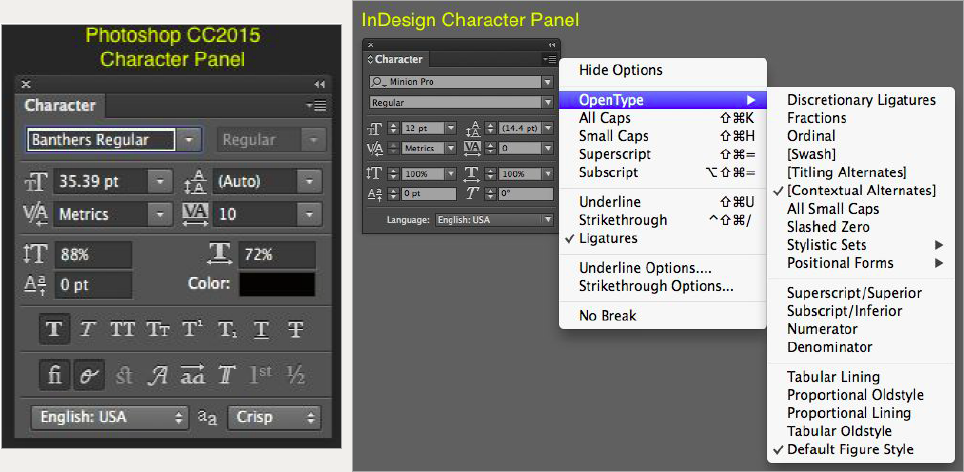Viewport: 964px width, 472px height.
Task: Toggle Strikethrough button in Photoshop panel
Action: (296, 329)
